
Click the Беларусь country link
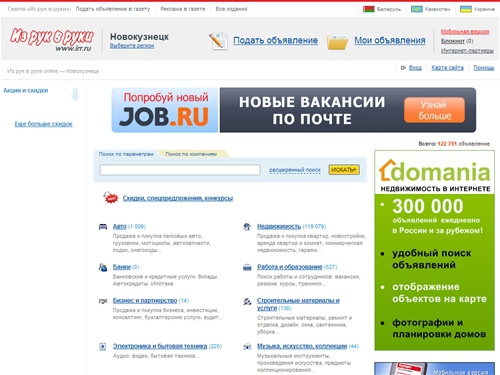(389, 9)
